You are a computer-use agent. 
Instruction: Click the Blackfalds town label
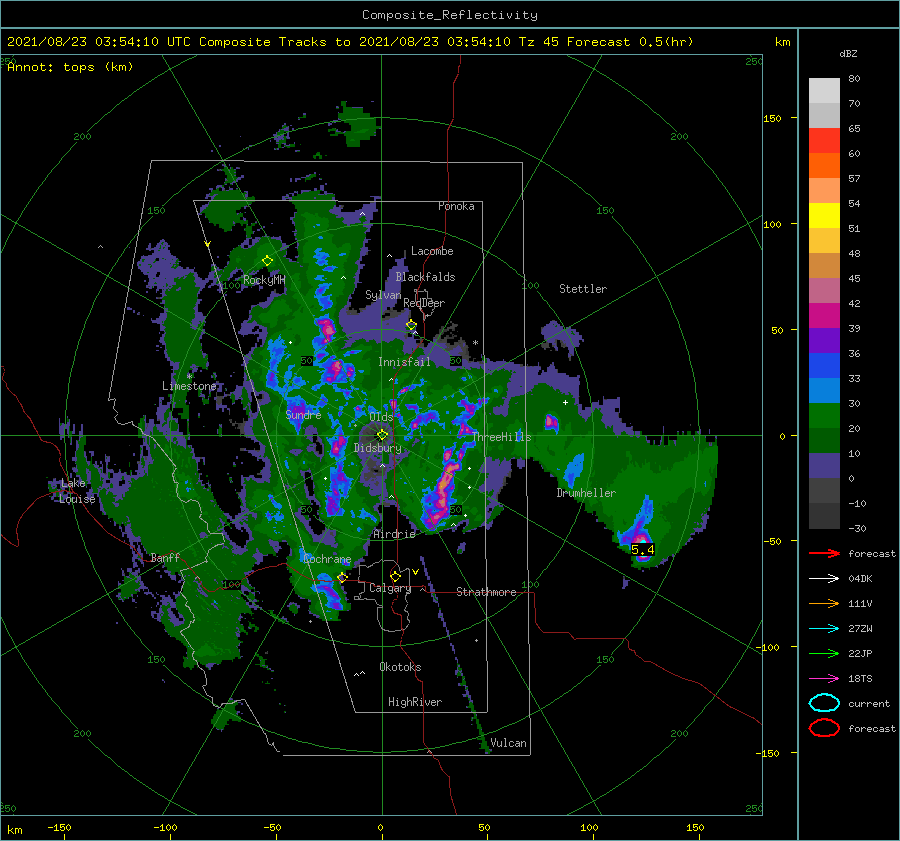(x=425, y=277)
